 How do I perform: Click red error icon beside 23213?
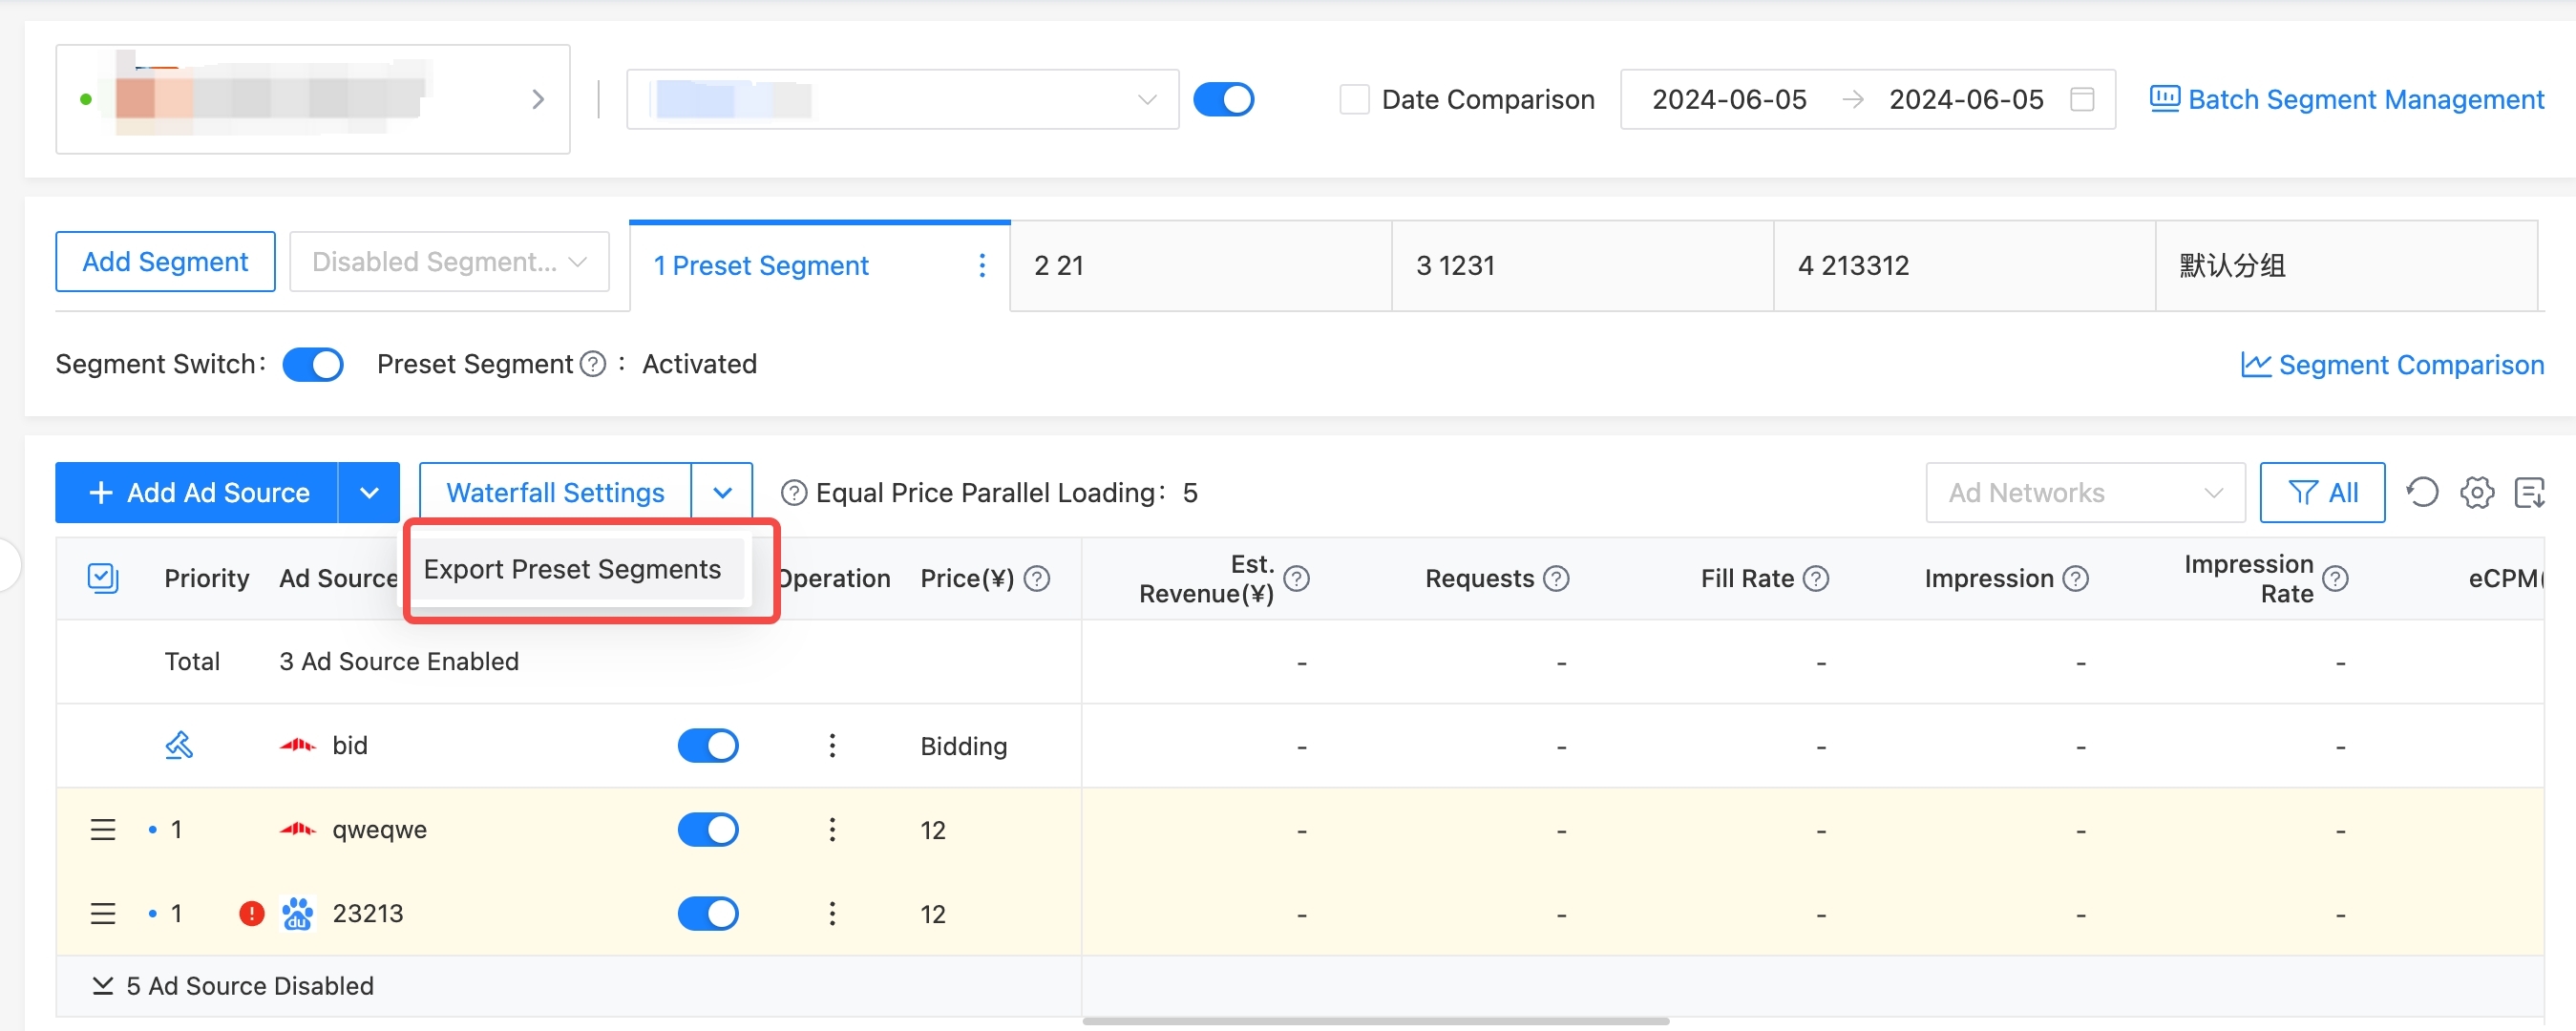[251, 913]
